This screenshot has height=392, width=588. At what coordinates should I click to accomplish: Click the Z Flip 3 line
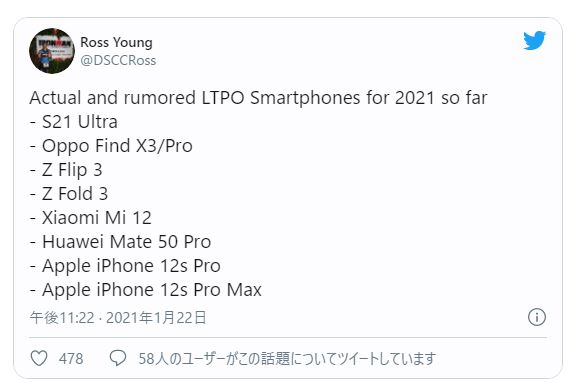[66, 170]
